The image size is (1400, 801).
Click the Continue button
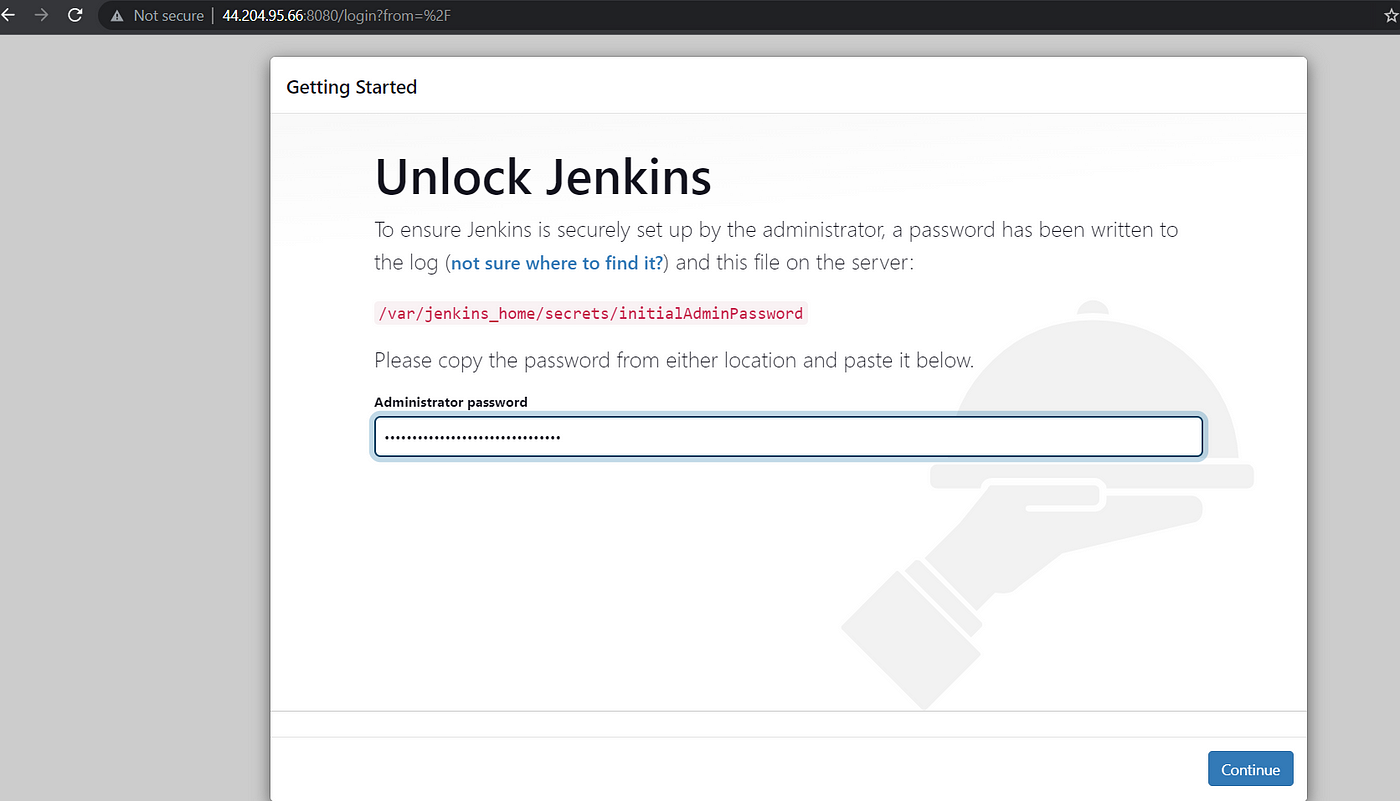click(x=1250, y=769)
